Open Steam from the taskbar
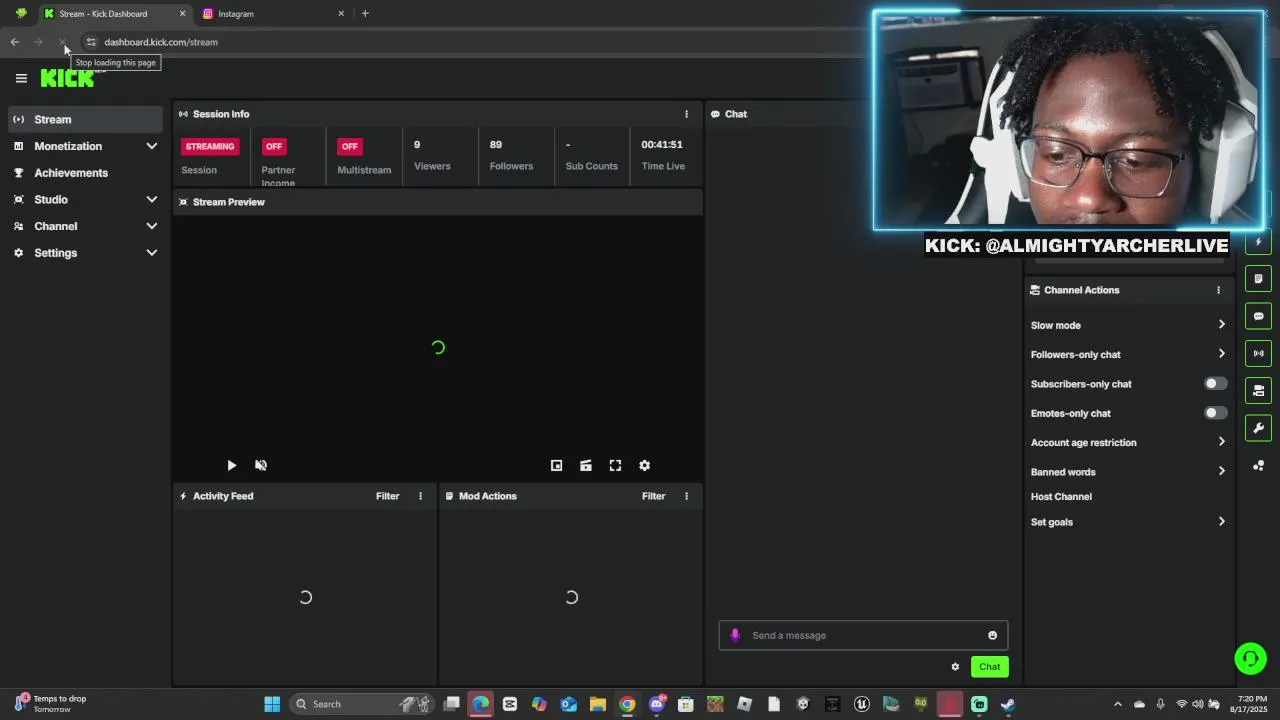Image resolution: width=1280 pixels, height=720 pixels. (1008, 704)
